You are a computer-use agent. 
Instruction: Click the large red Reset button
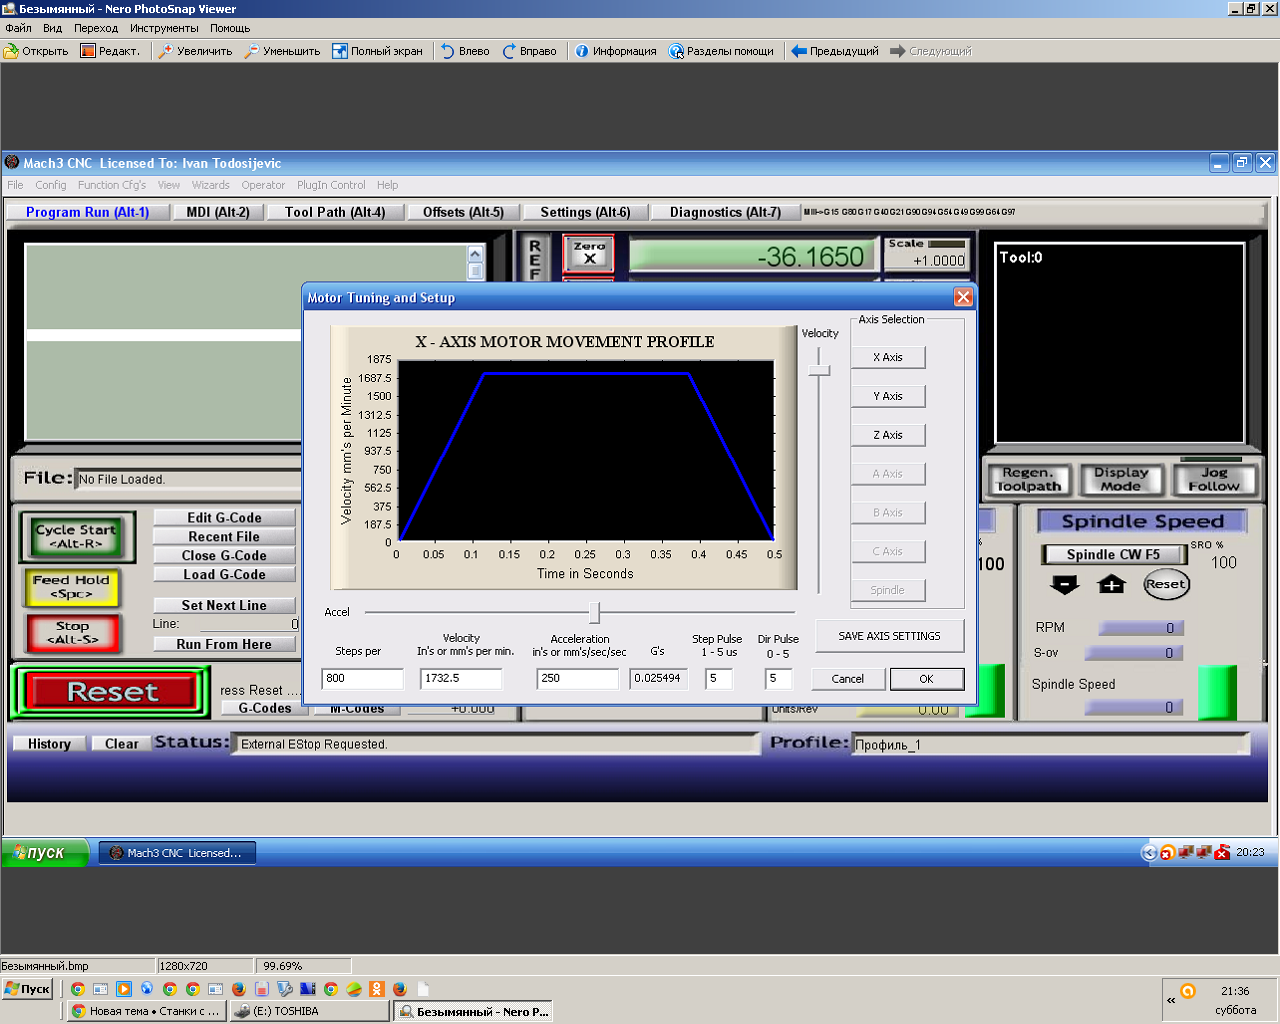112,692
